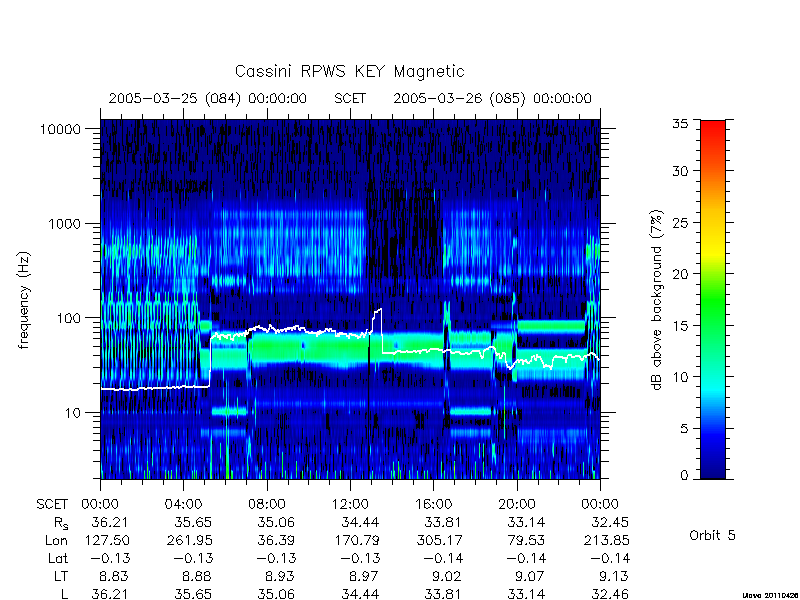Click the longitude value 170.79

[358, 540]
